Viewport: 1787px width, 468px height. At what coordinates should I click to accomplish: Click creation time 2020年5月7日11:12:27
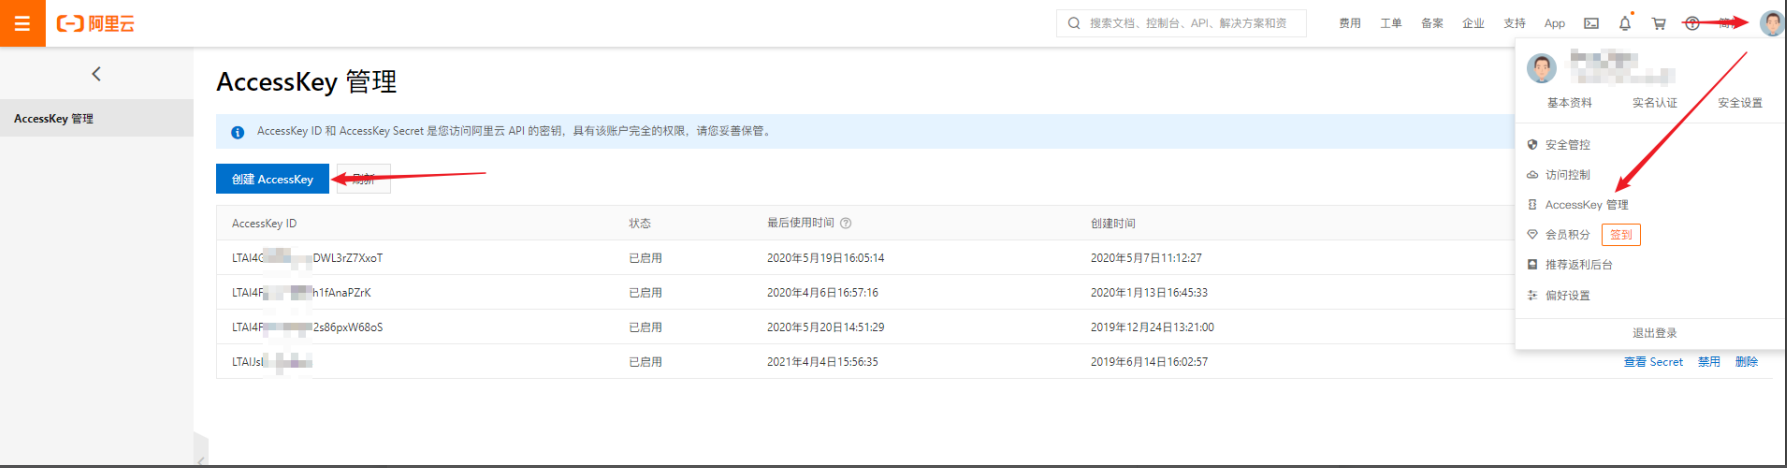point(1146,258)
